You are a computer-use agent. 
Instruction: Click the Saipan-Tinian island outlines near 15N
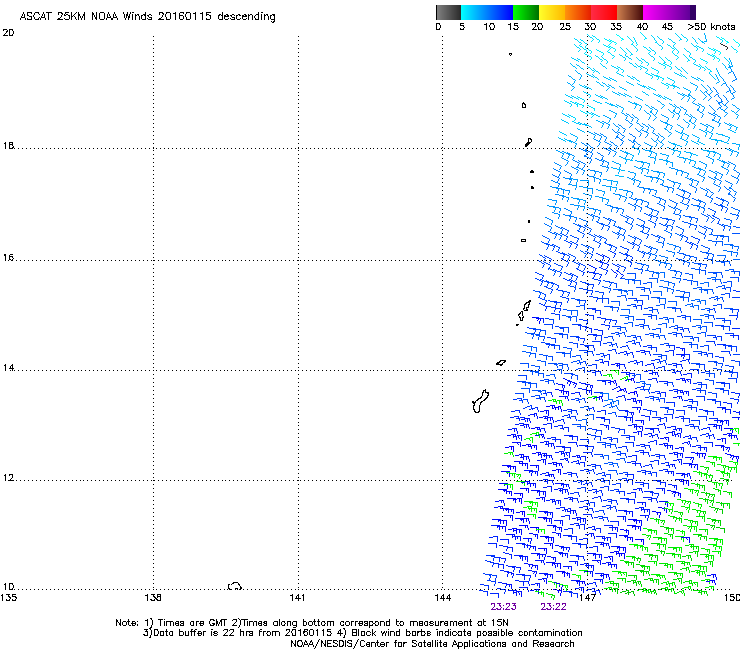pos(523,312)
